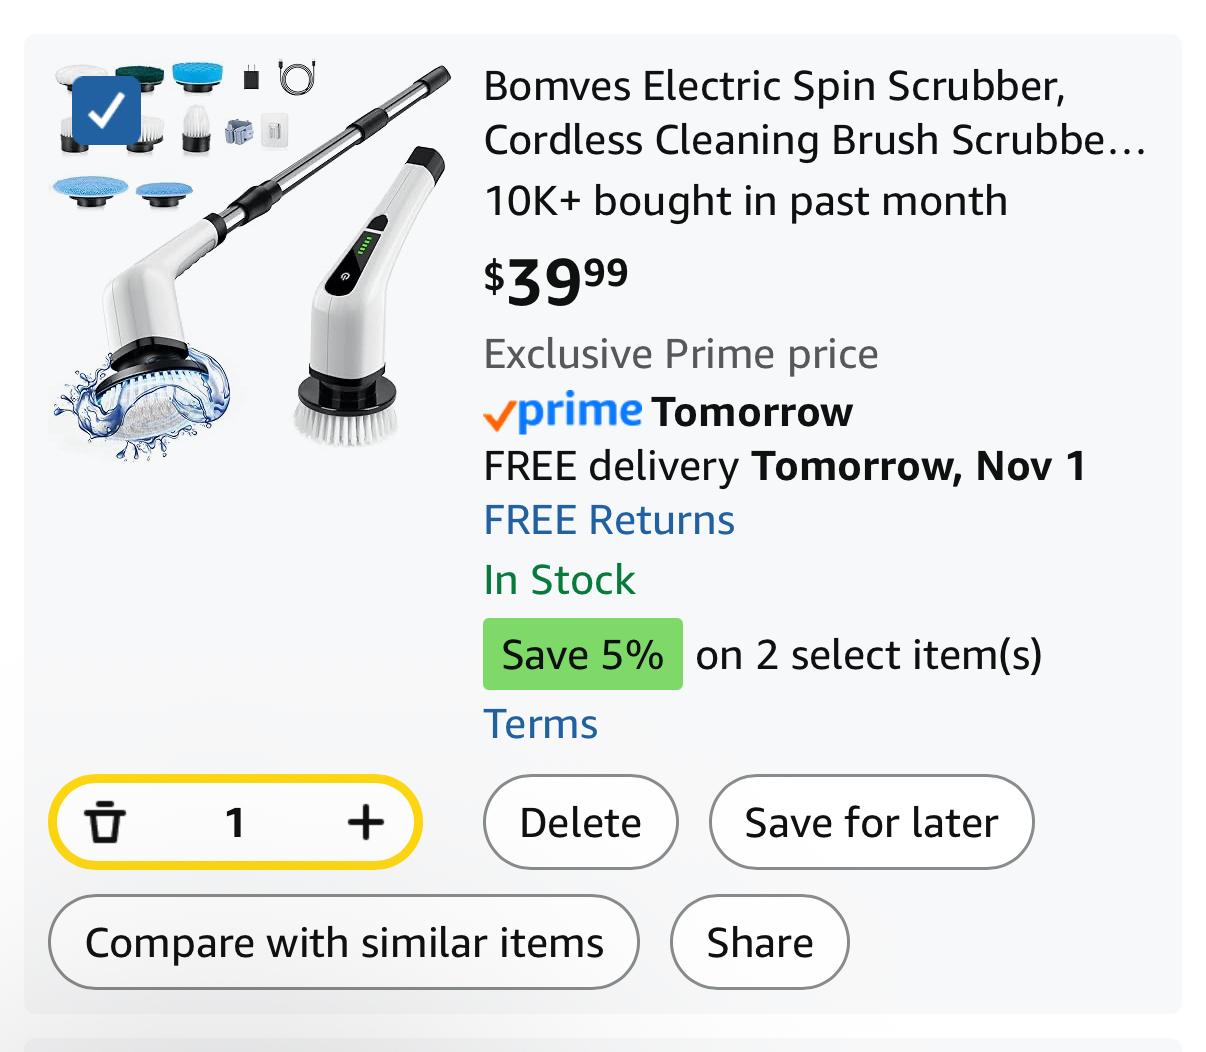This screenshot has height=1052, width=1206.
Task: Click the Share button
Action: point(760,943)
